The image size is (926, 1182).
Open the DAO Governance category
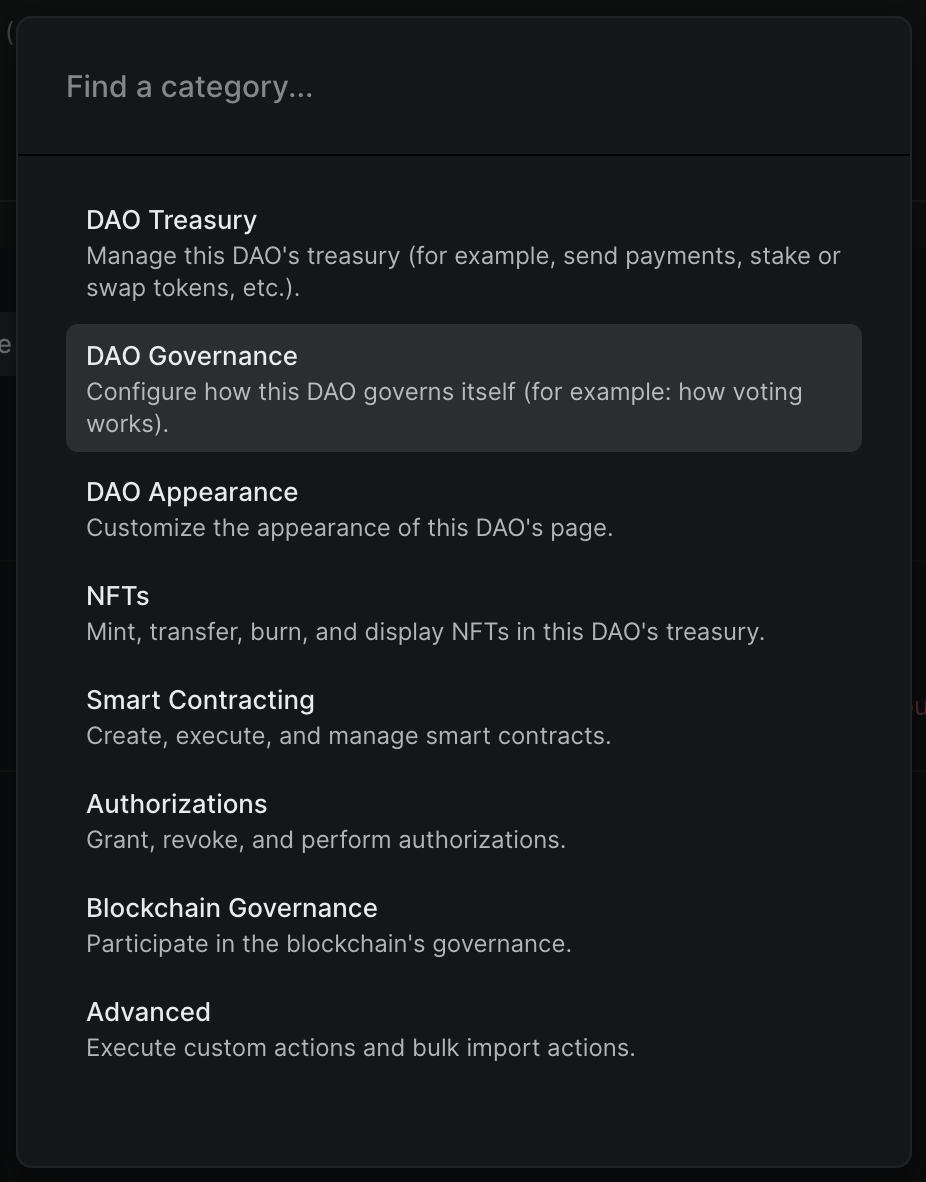pyautogui.click(x=191, y=356)
